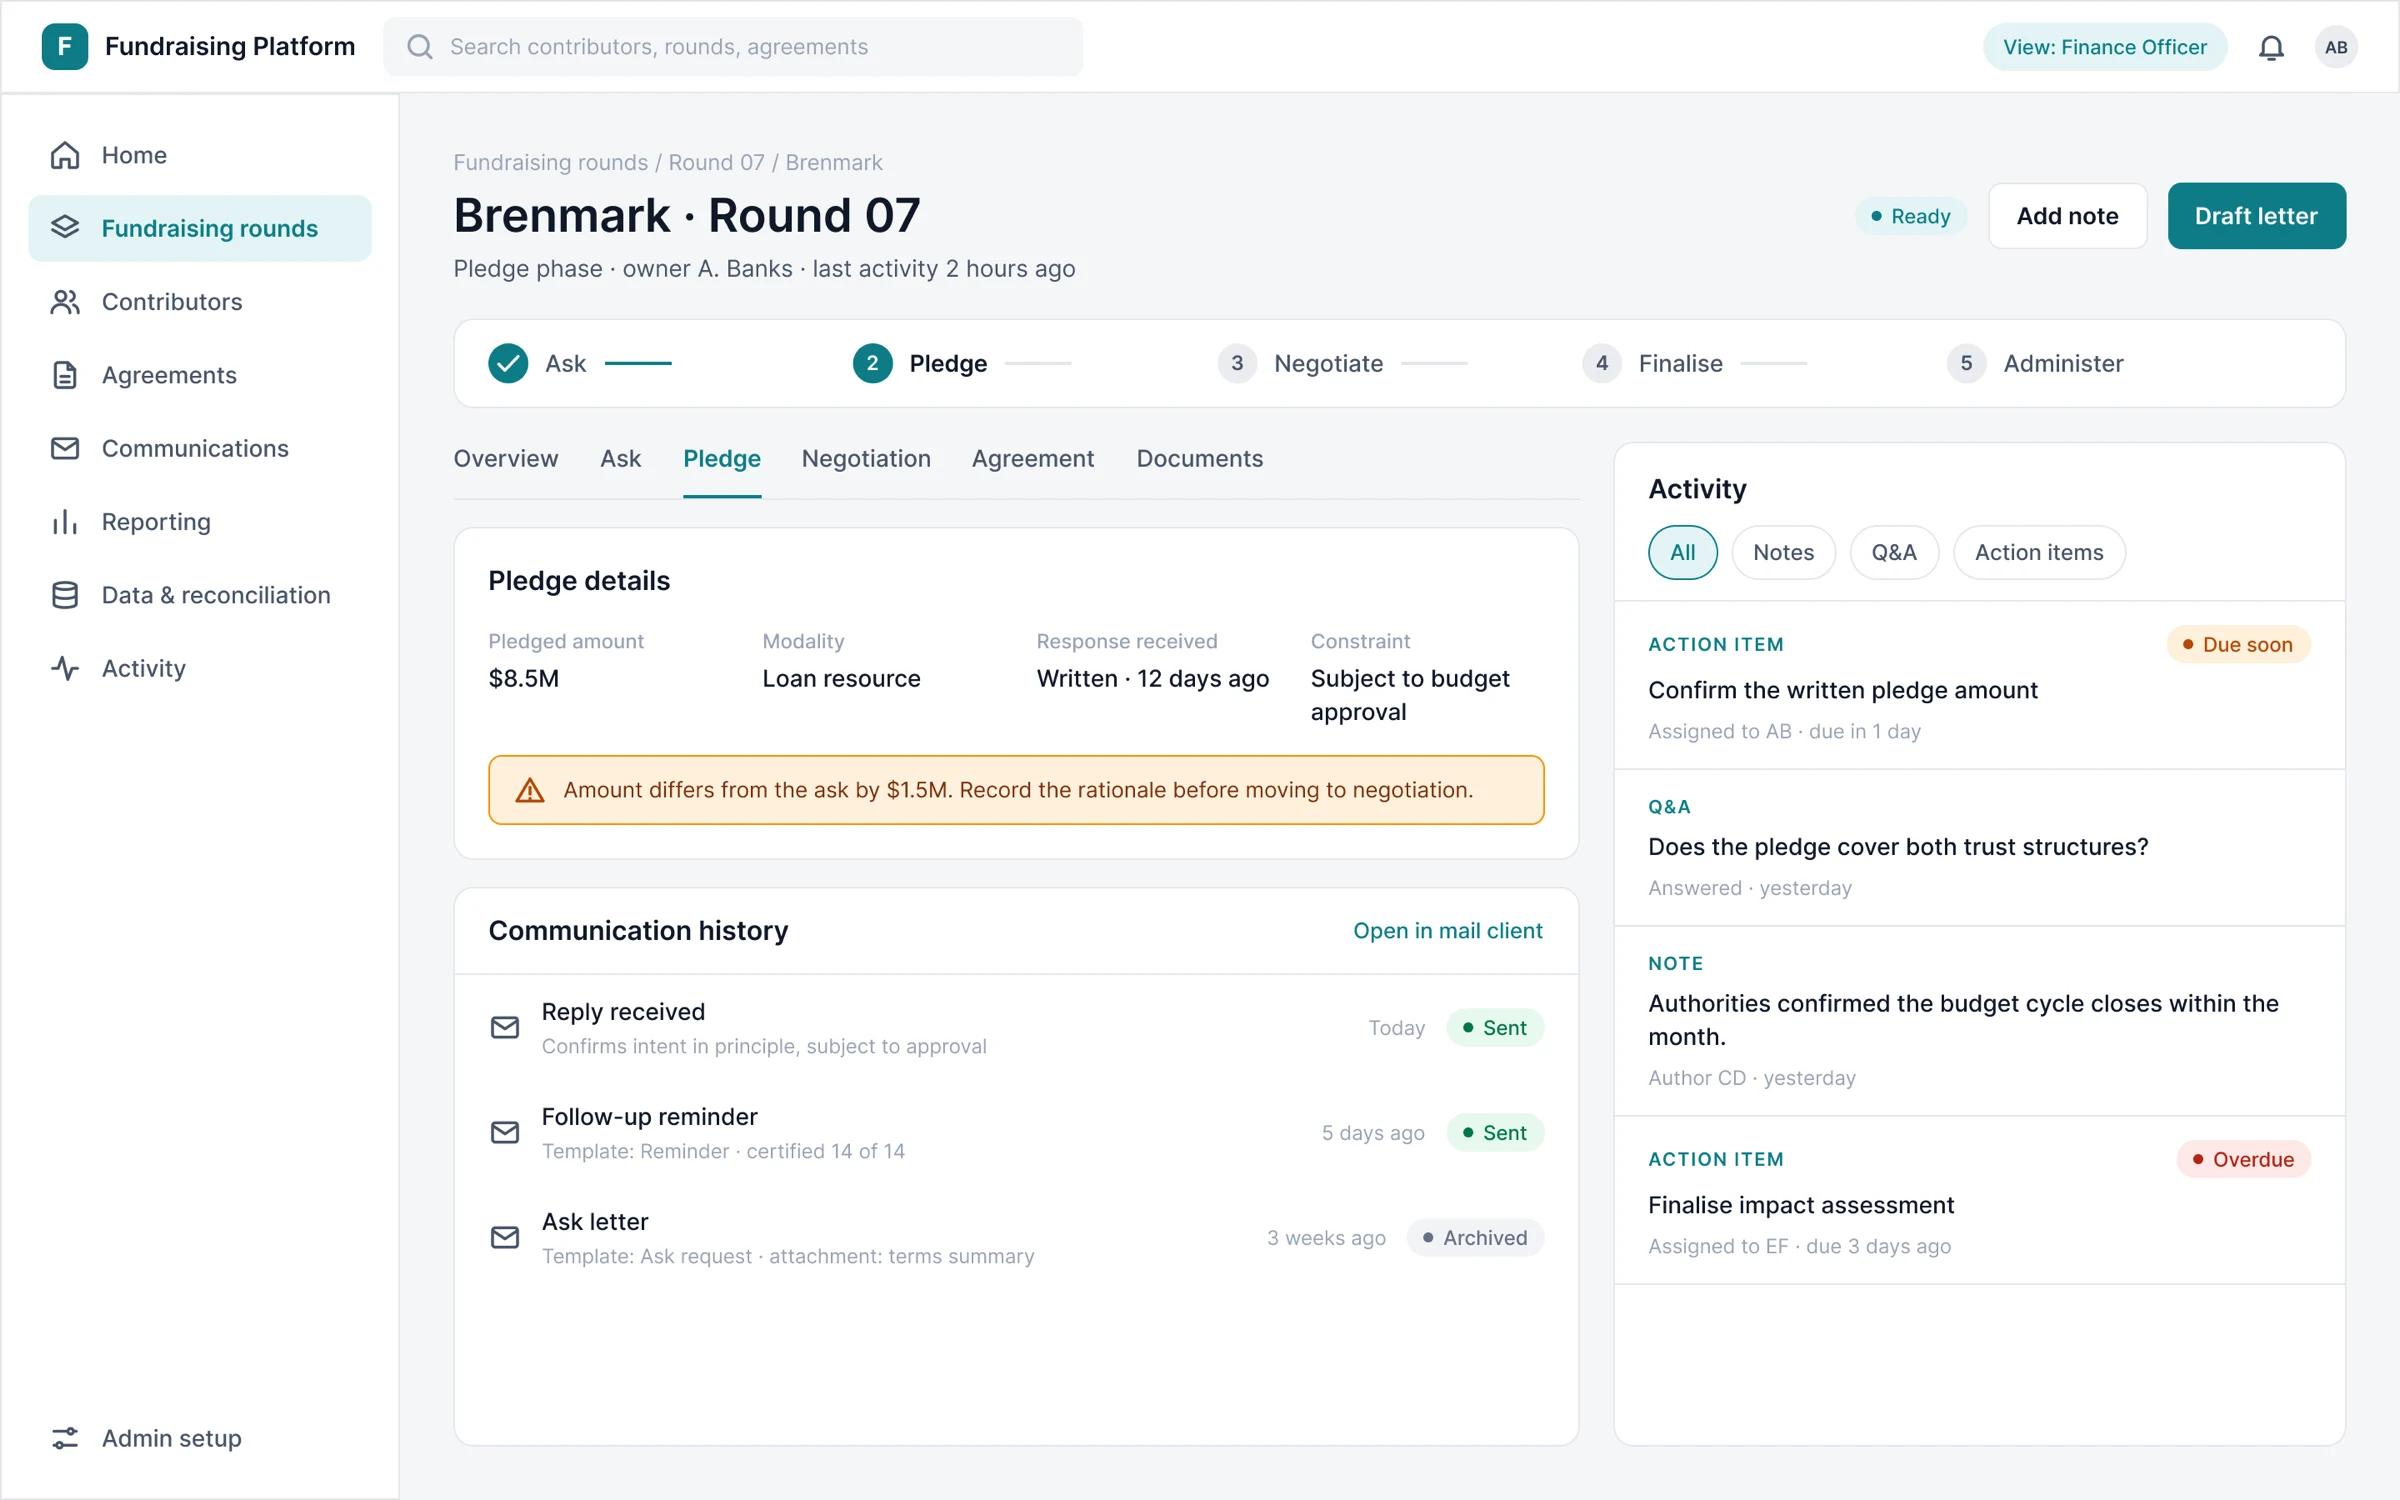Click the '$8.5M' pledged amount value
2400x1500 pixels.
click(x=523, y=679)
